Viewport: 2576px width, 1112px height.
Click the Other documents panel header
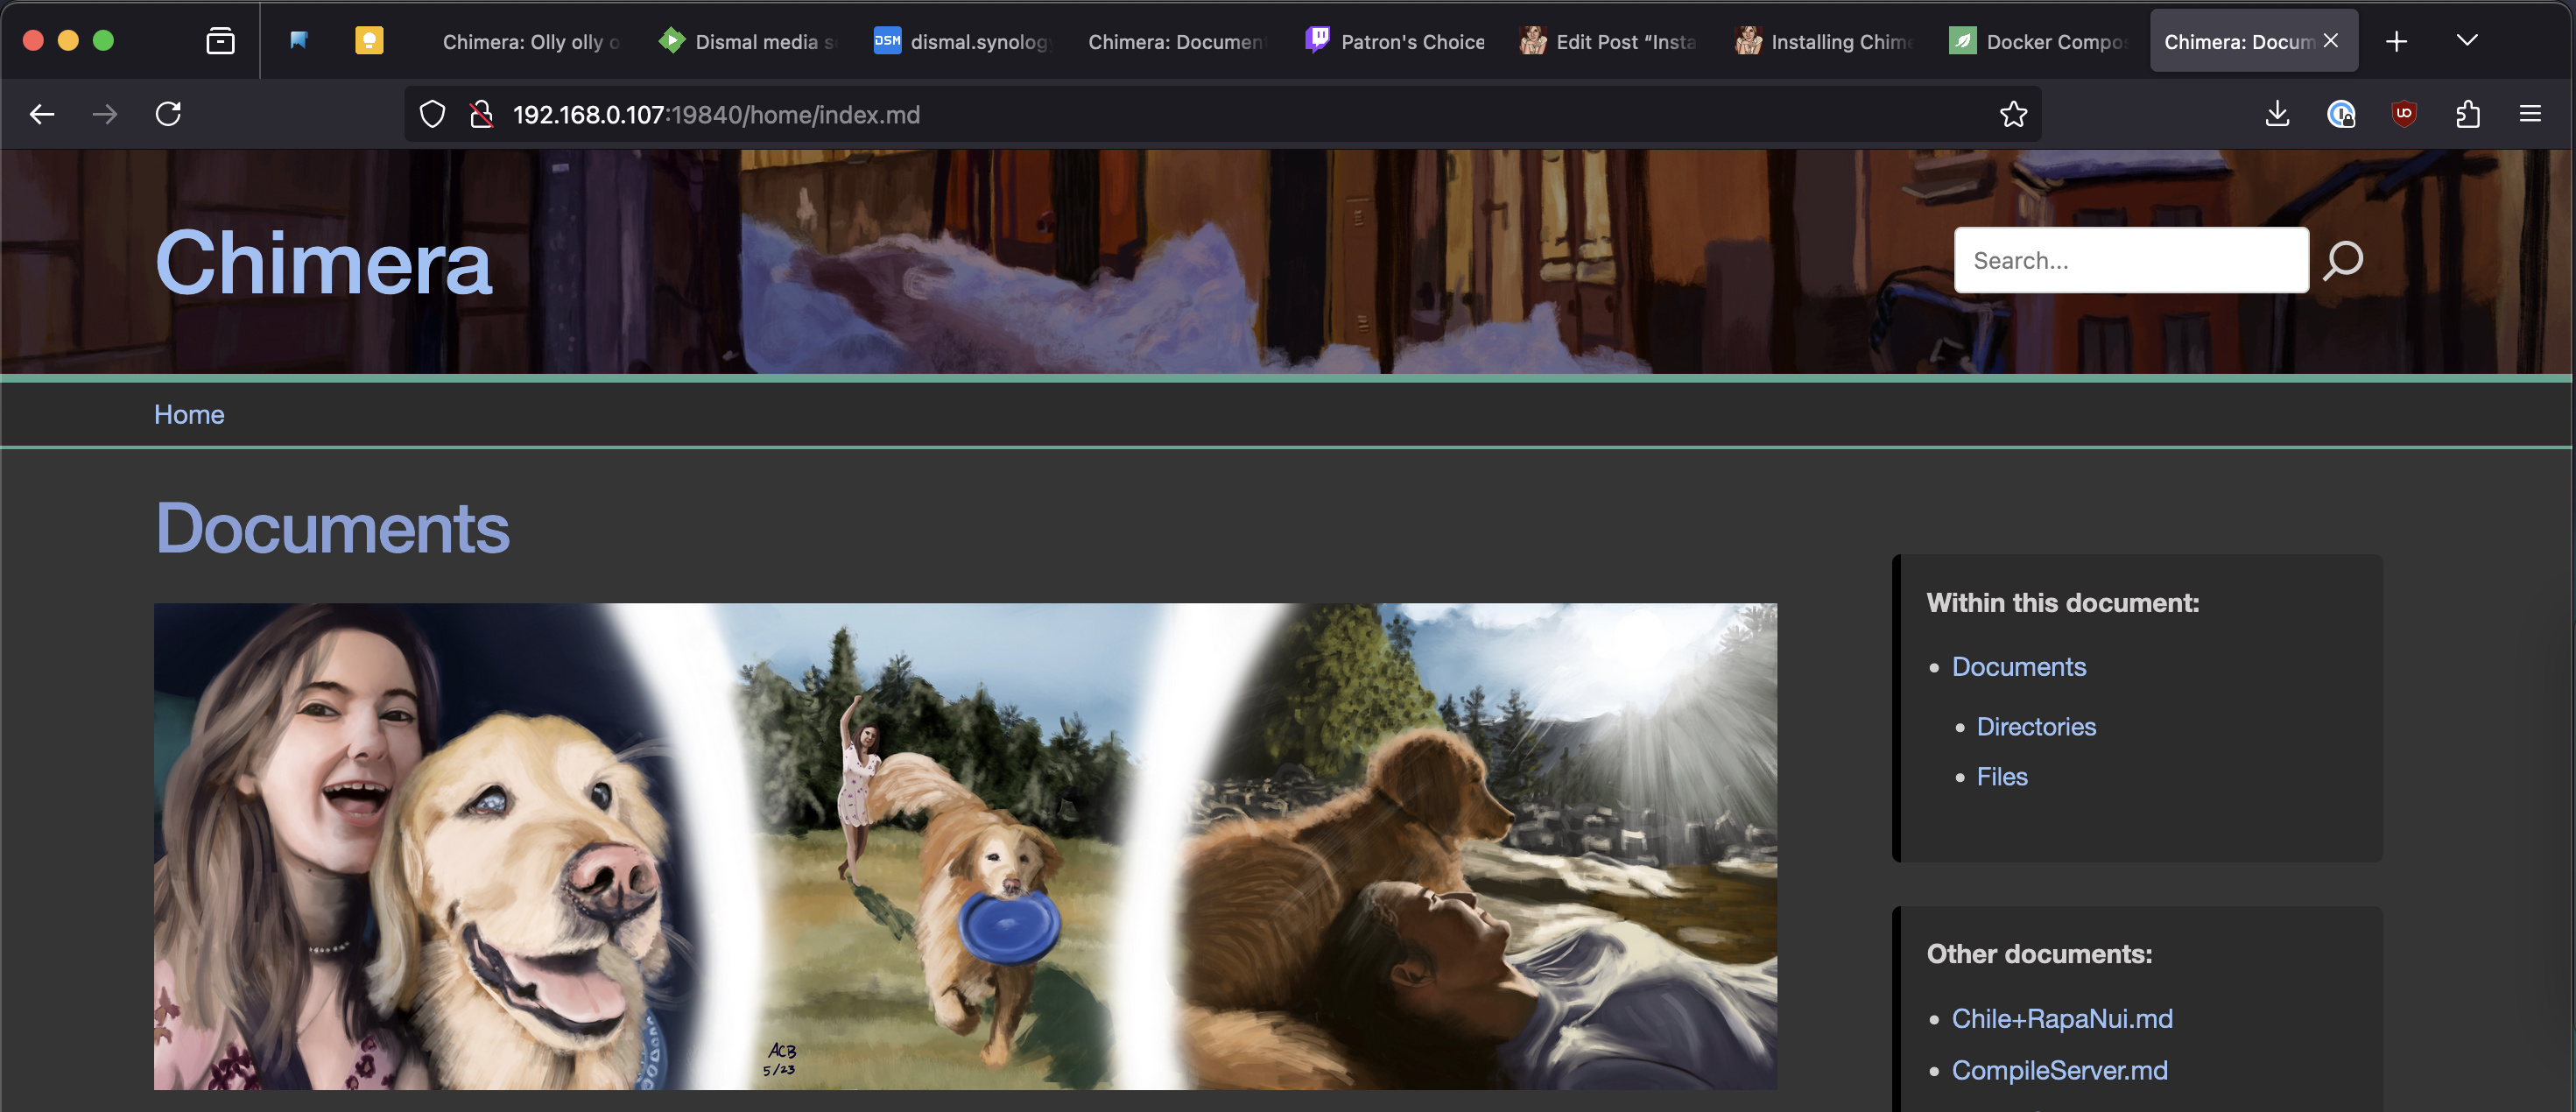(2040, 951)
